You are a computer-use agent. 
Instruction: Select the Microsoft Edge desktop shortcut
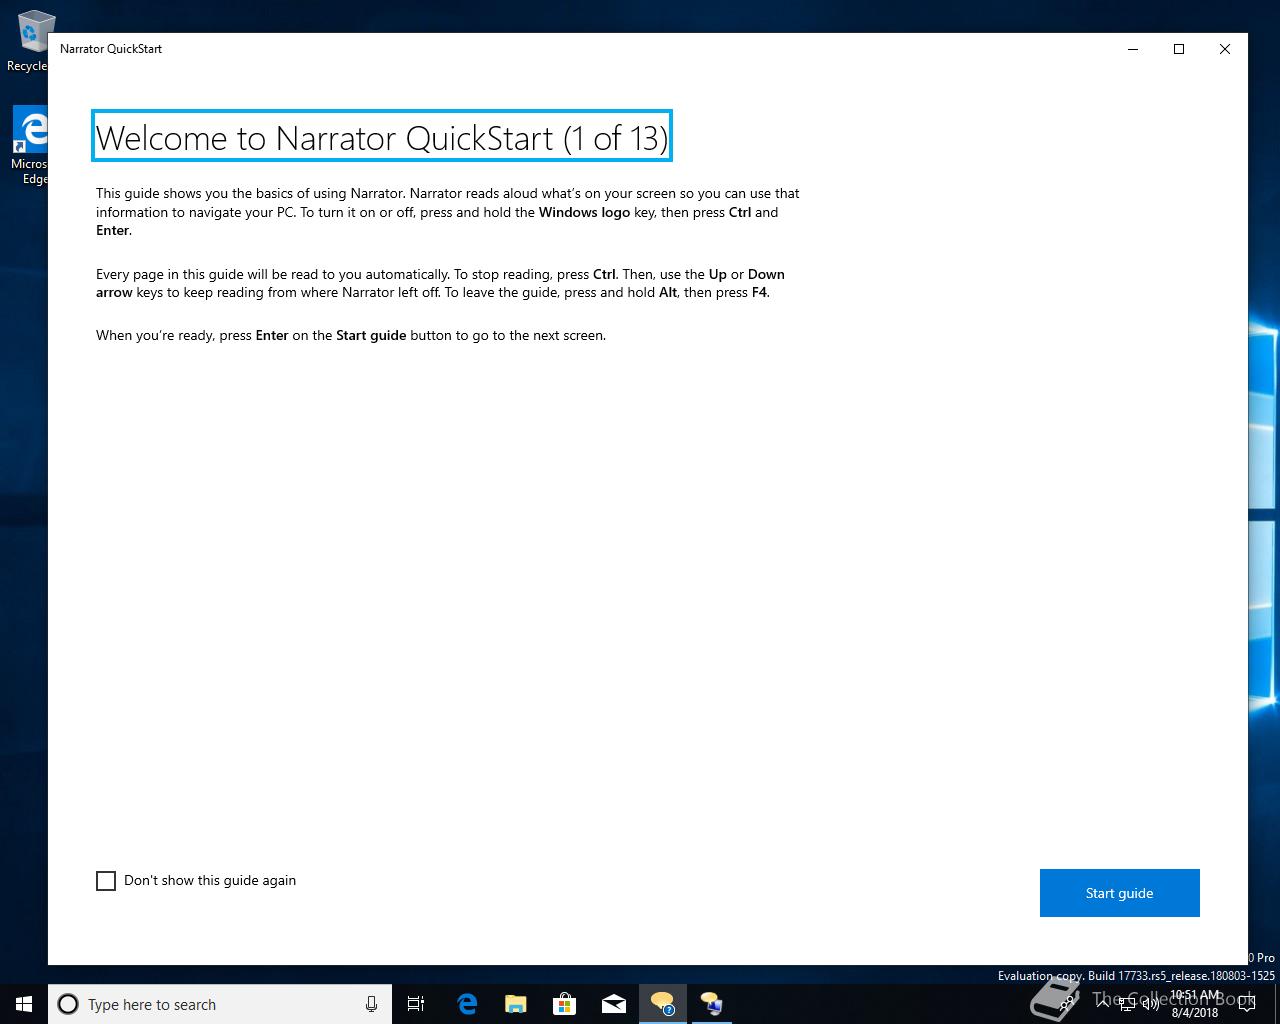click(30, 146)
